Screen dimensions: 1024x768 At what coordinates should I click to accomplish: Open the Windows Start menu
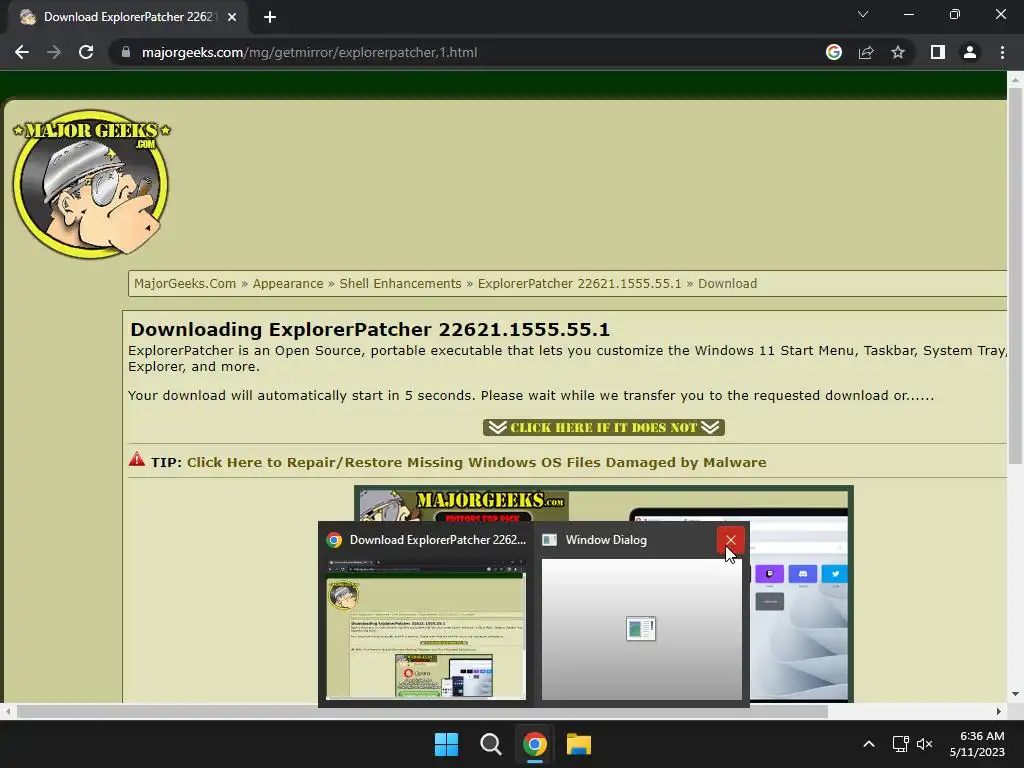point(447,744)
